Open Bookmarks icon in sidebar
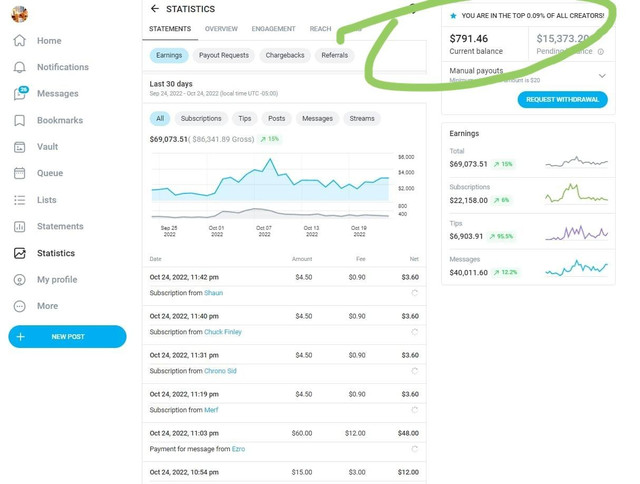 click(x=20, y=120)
